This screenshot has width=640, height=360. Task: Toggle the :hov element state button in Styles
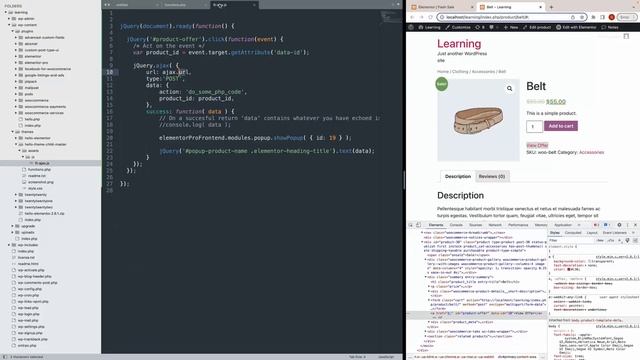pyautogui.click(x=600, y=240)
